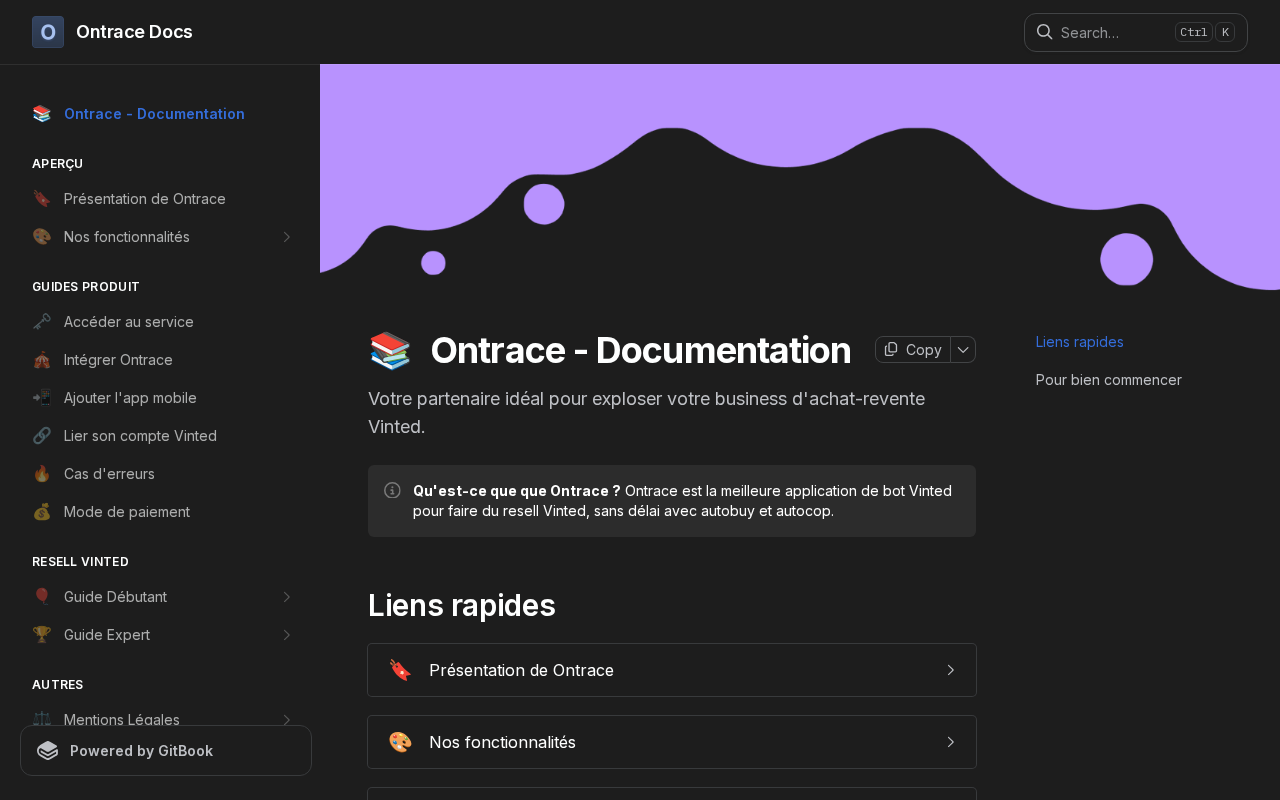The height and width of the screenshot is (800, 1280).
Task: Click the phone icon beside Ajouter l'app mobile
Action: coord(42,398)
